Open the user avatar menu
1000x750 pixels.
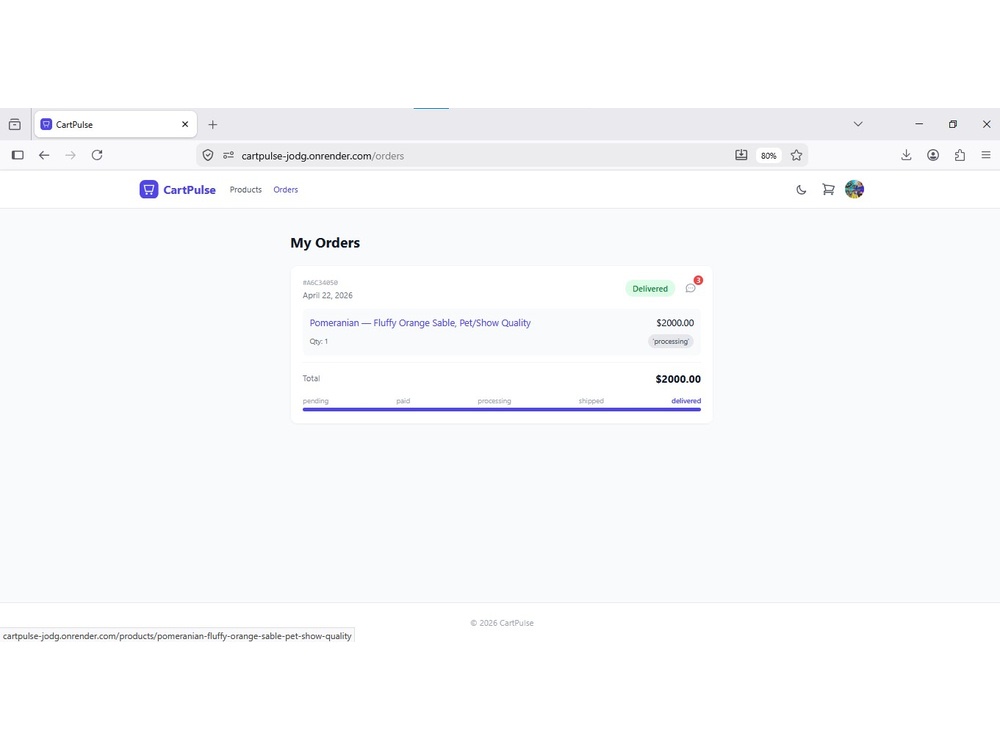855,189
